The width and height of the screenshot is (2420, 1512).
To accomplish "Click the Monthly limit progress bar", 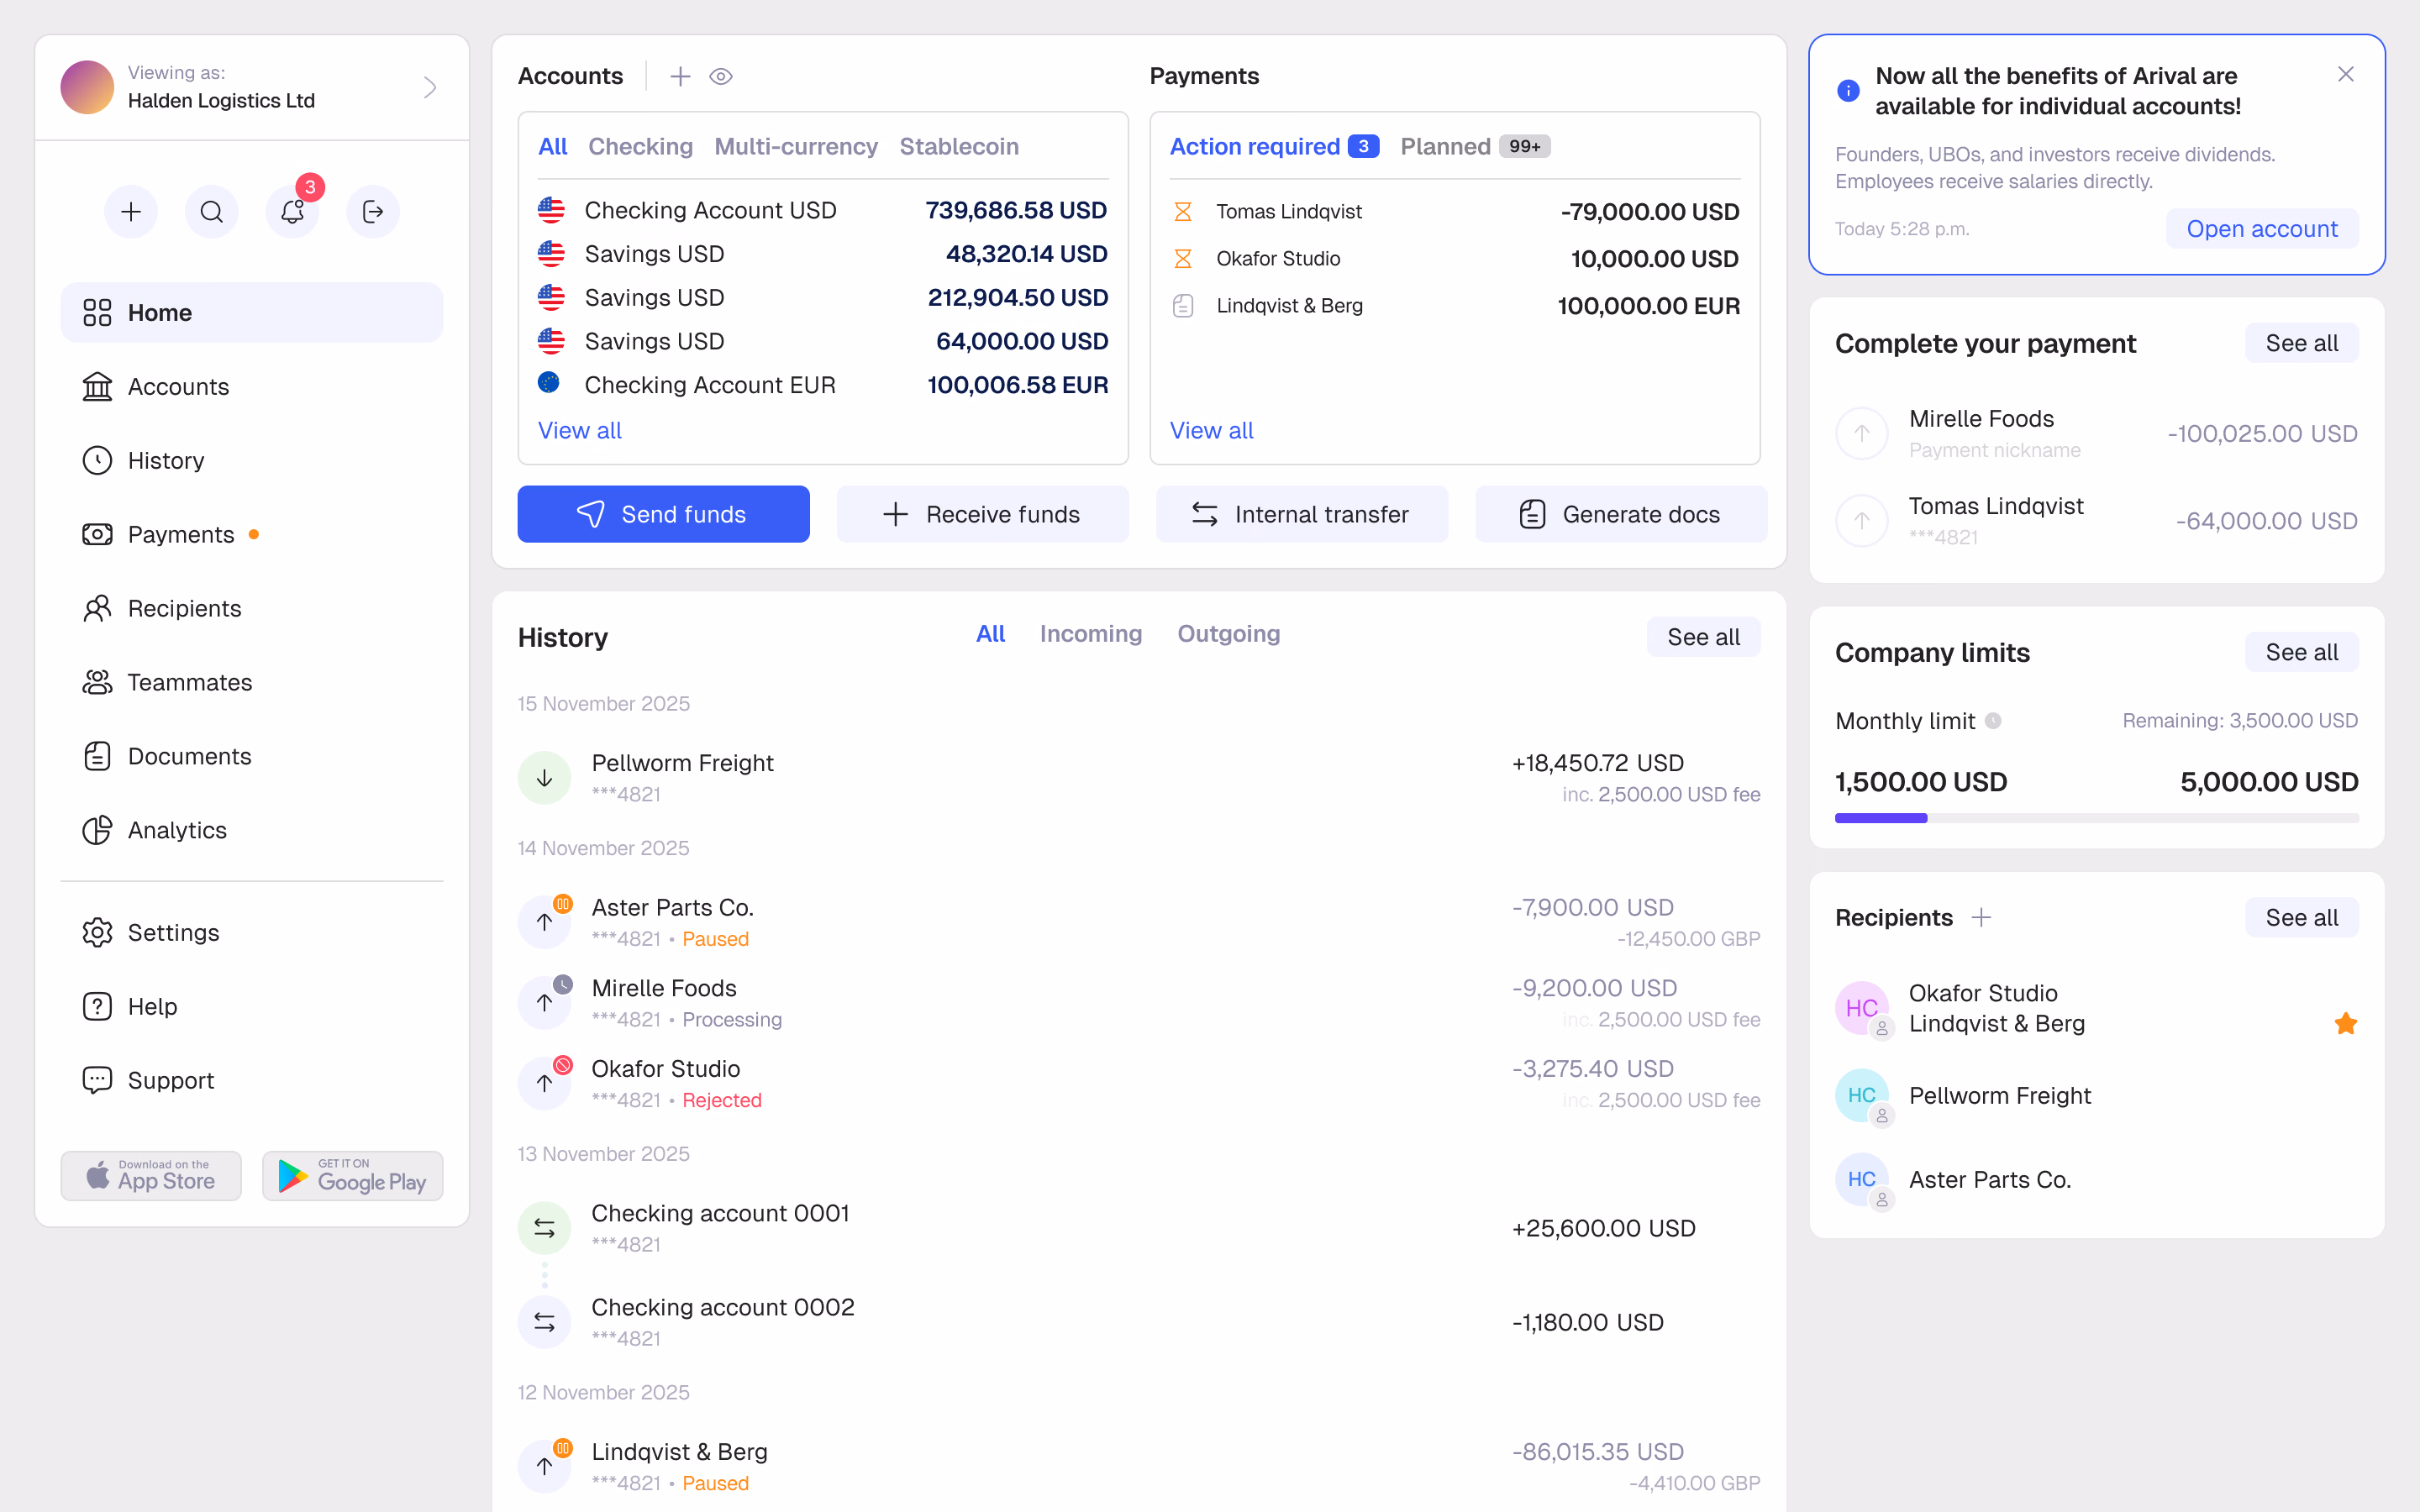I will 2096,818.
